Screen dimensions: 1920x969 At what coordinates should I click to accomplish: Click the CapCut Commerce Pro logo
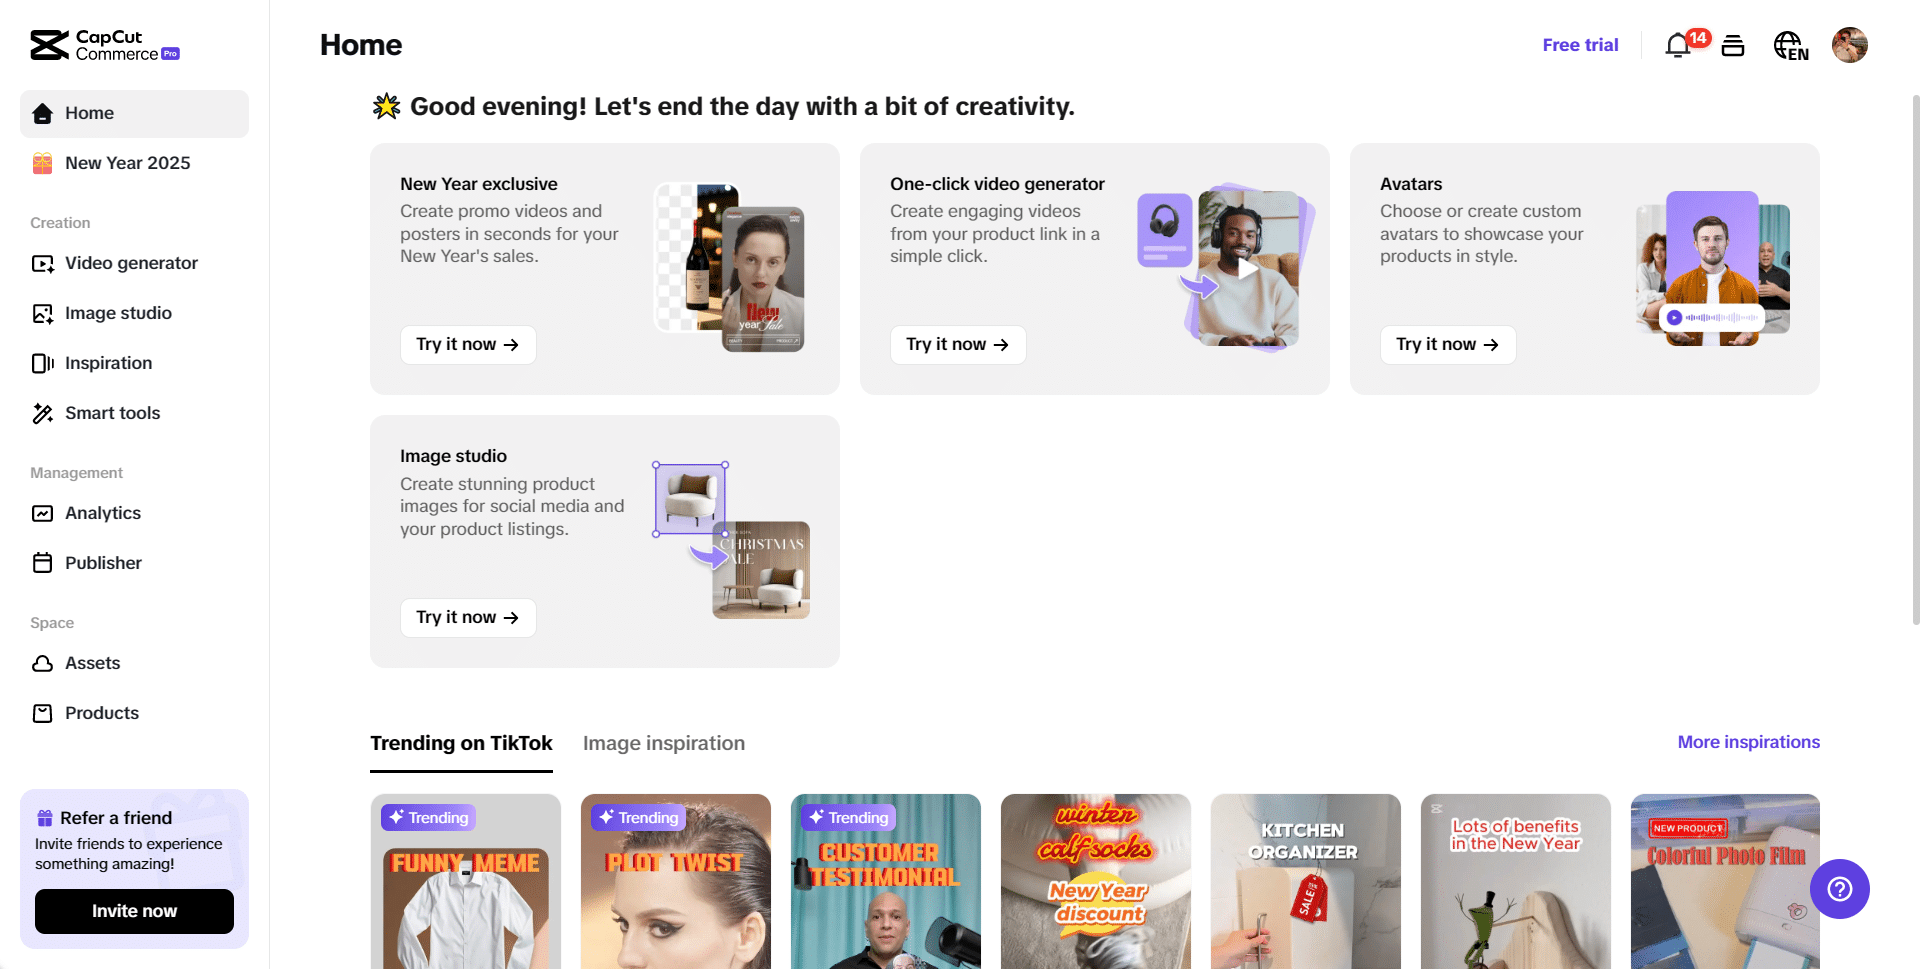coord(105,45)
